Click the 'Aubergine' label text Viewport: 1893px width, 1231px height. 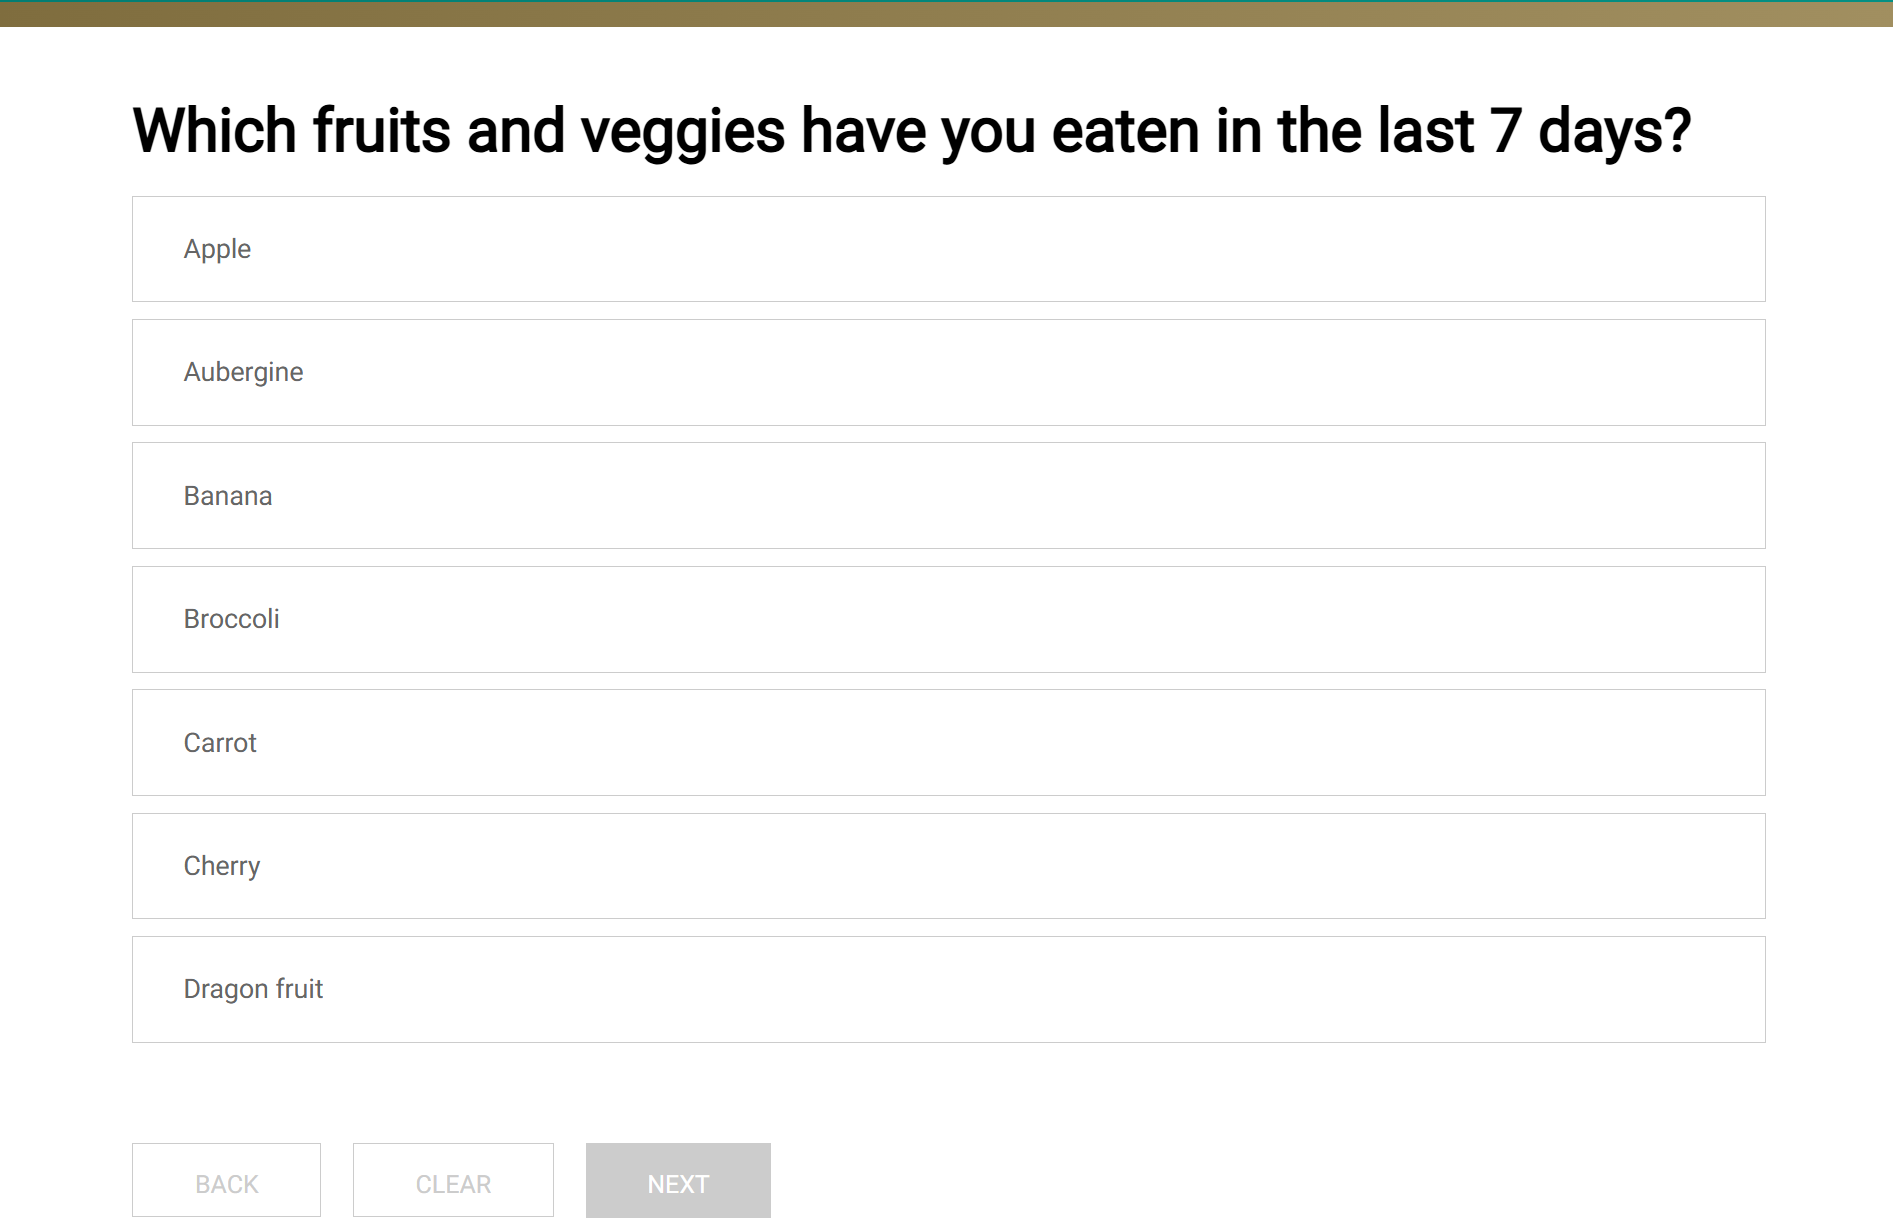pyautogui.click(x=243, y=372)
